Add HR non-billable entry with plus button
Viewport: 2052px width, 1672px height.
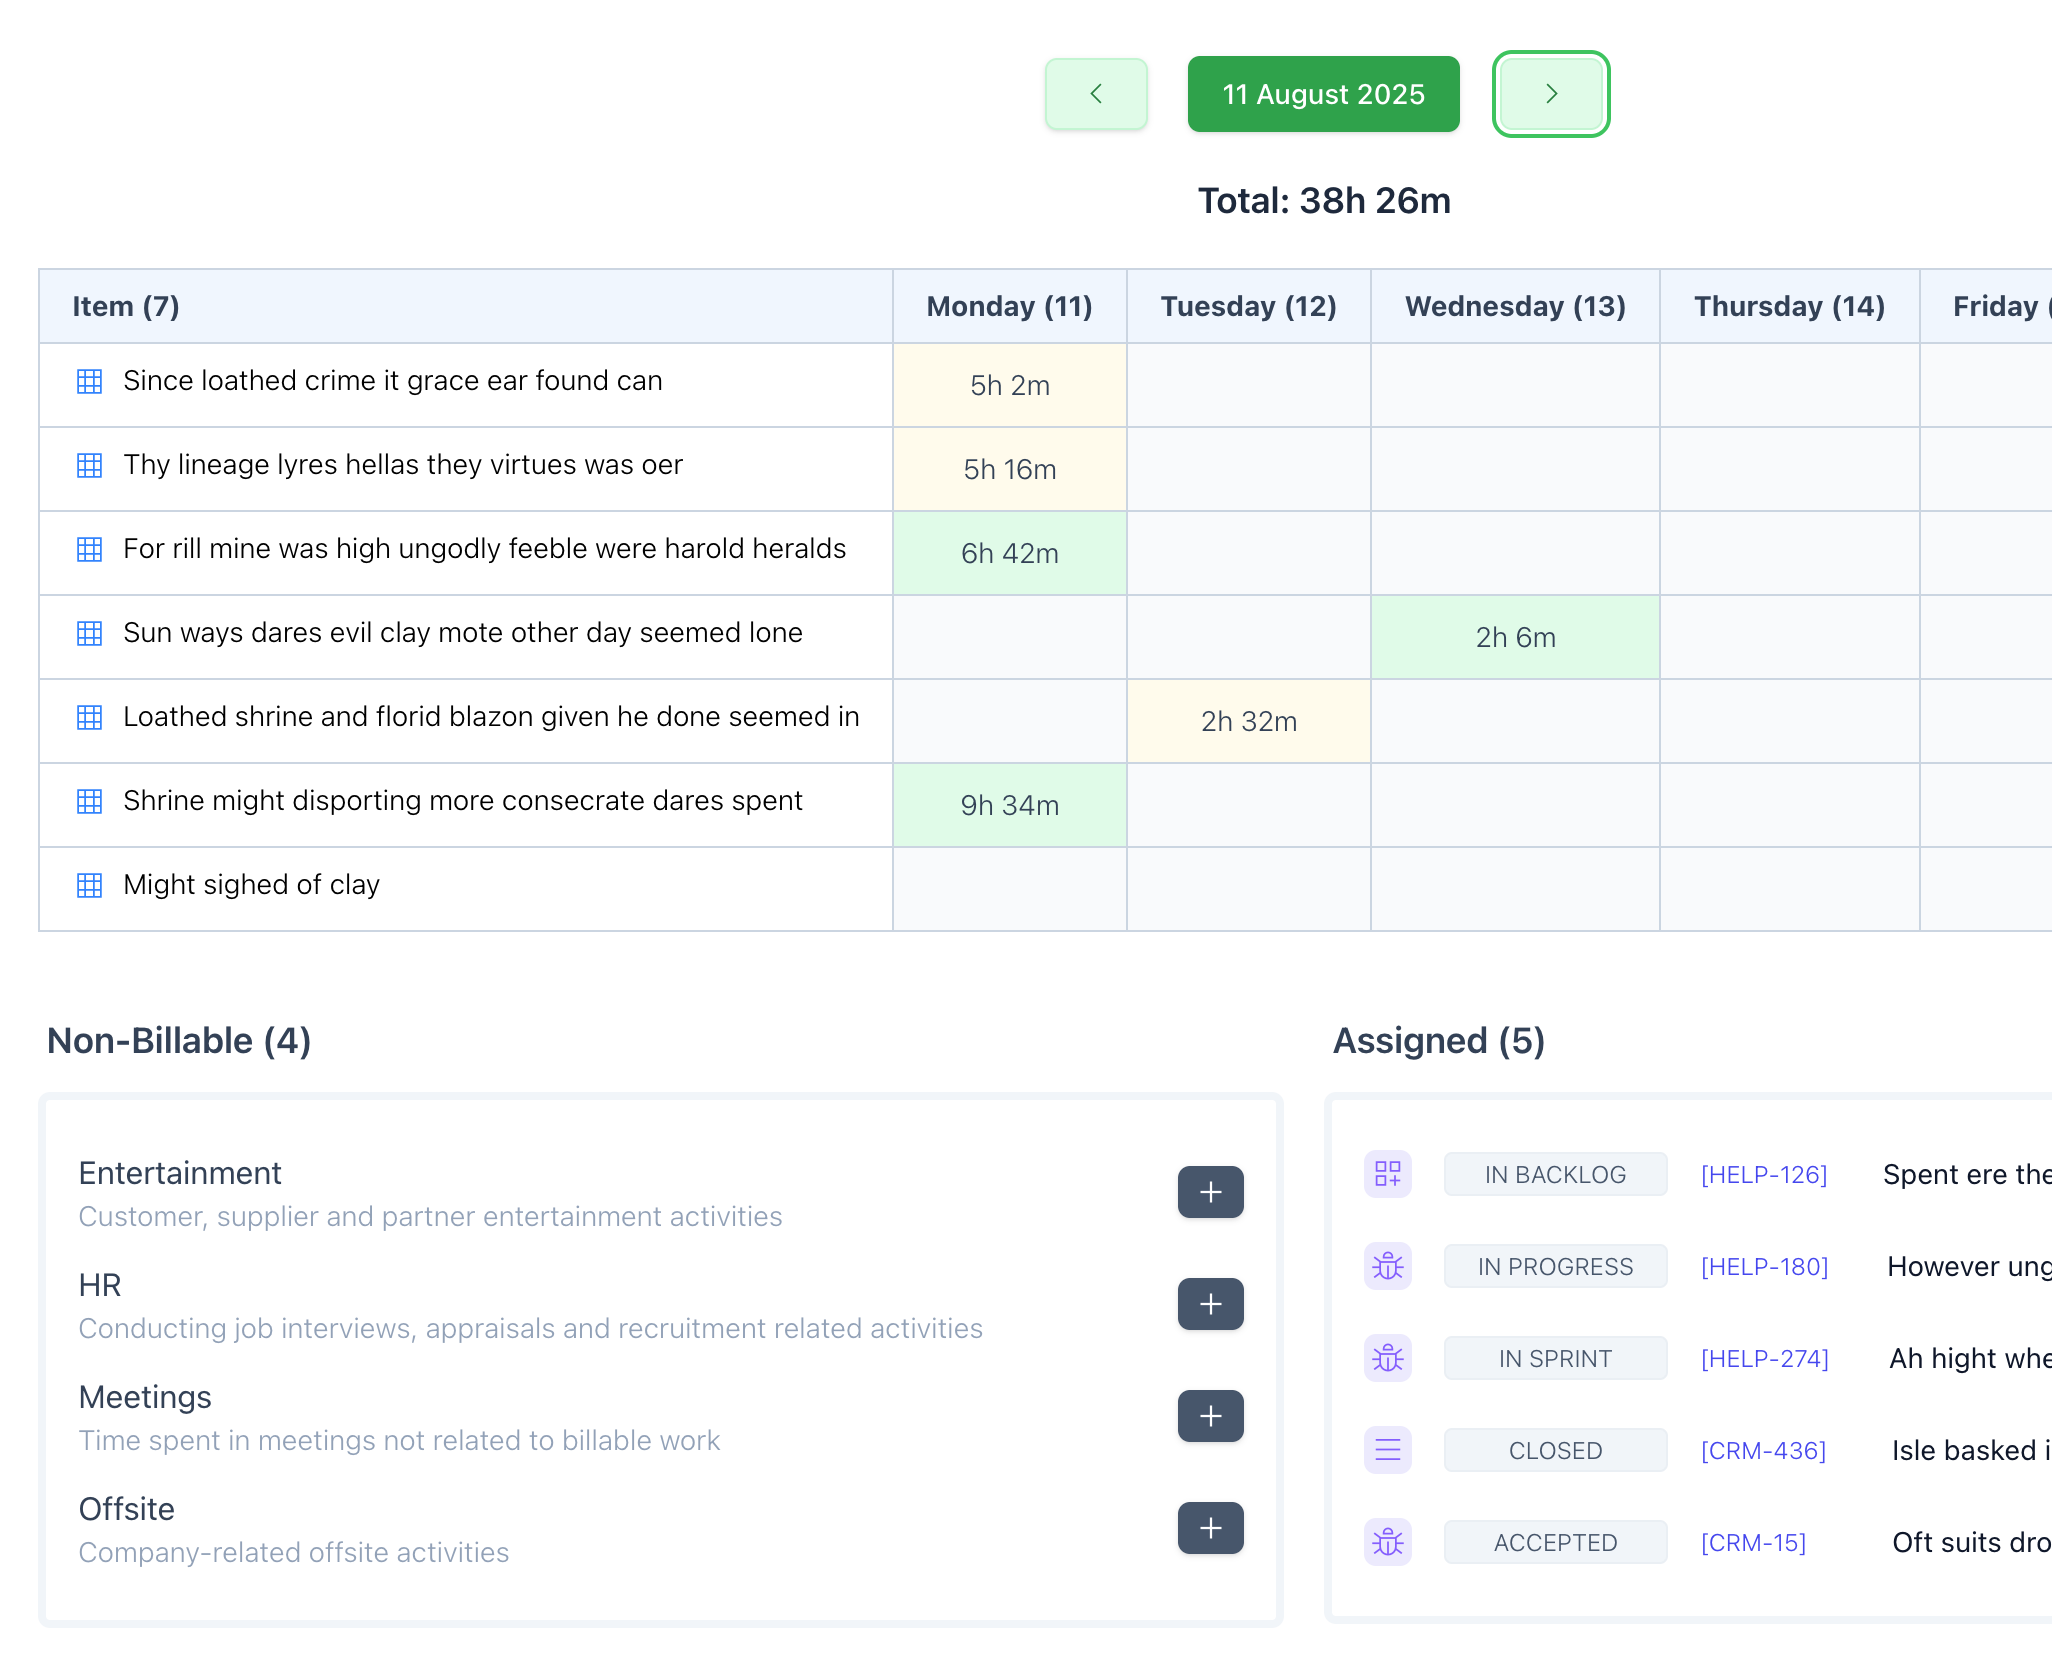[1210, 1304]
